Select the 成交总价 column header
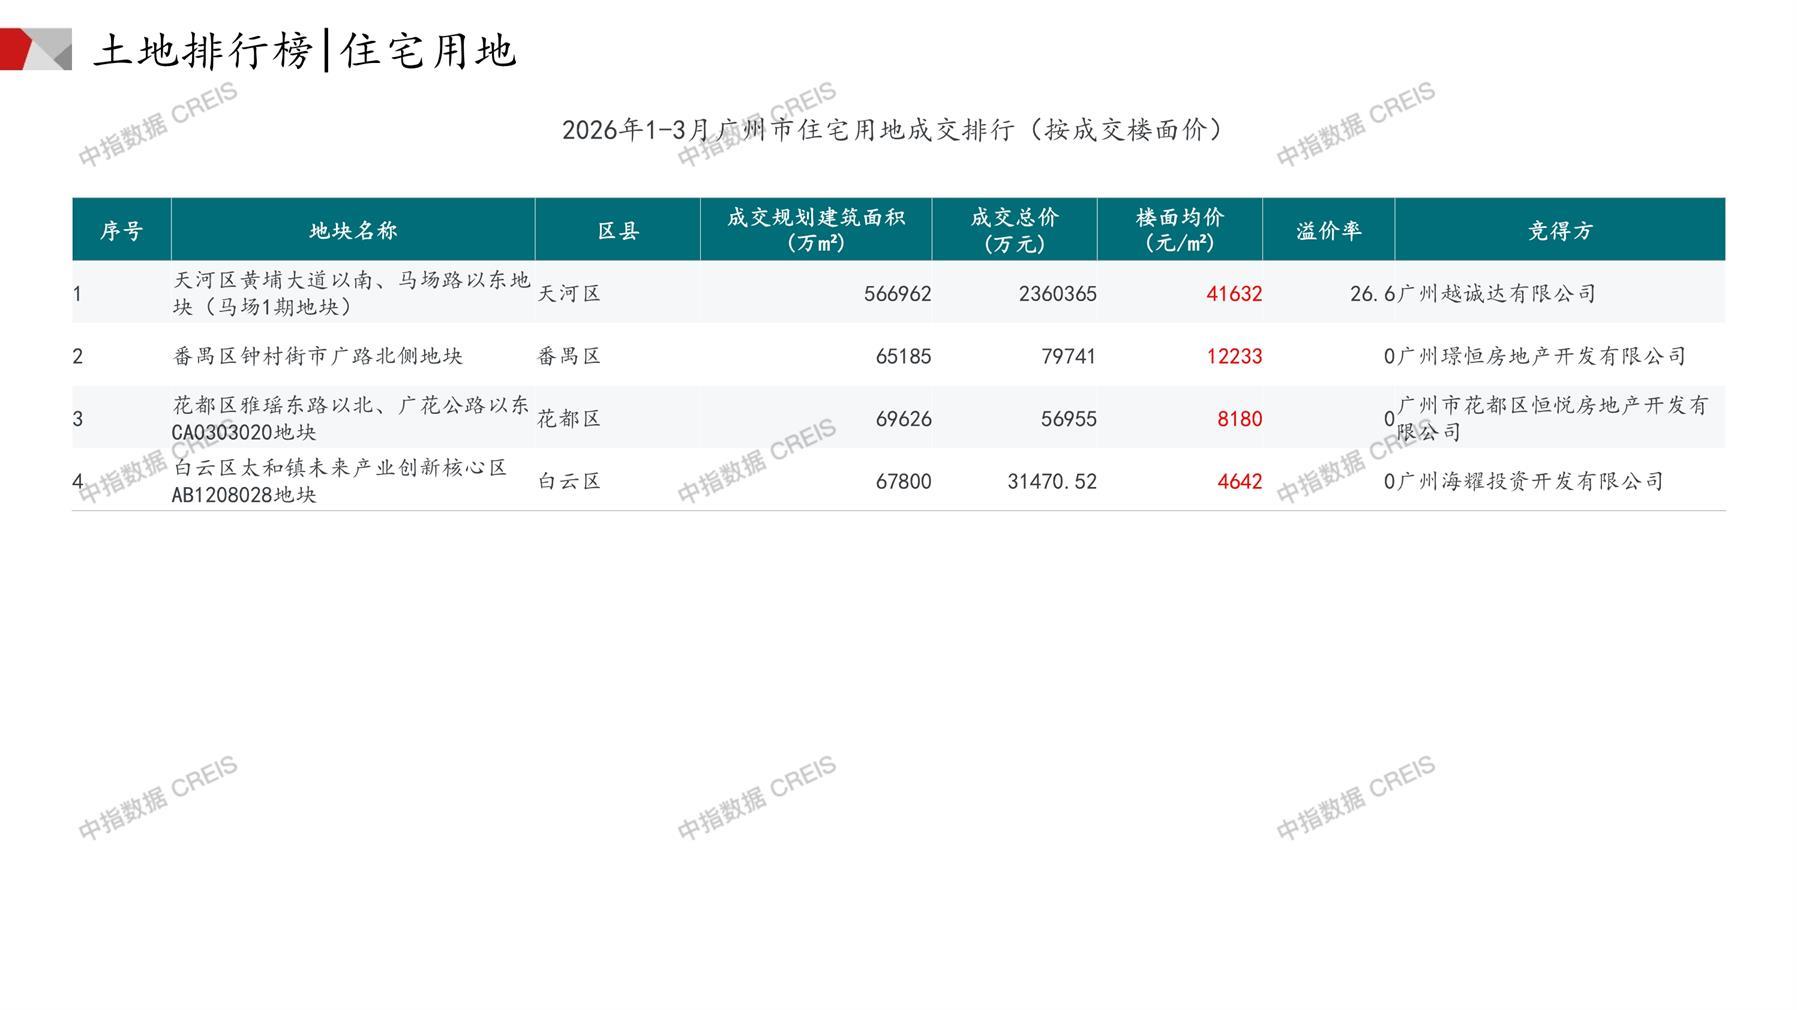Image resolution: width=1797 pixels, height=1010 pixels. point(1014,230)
